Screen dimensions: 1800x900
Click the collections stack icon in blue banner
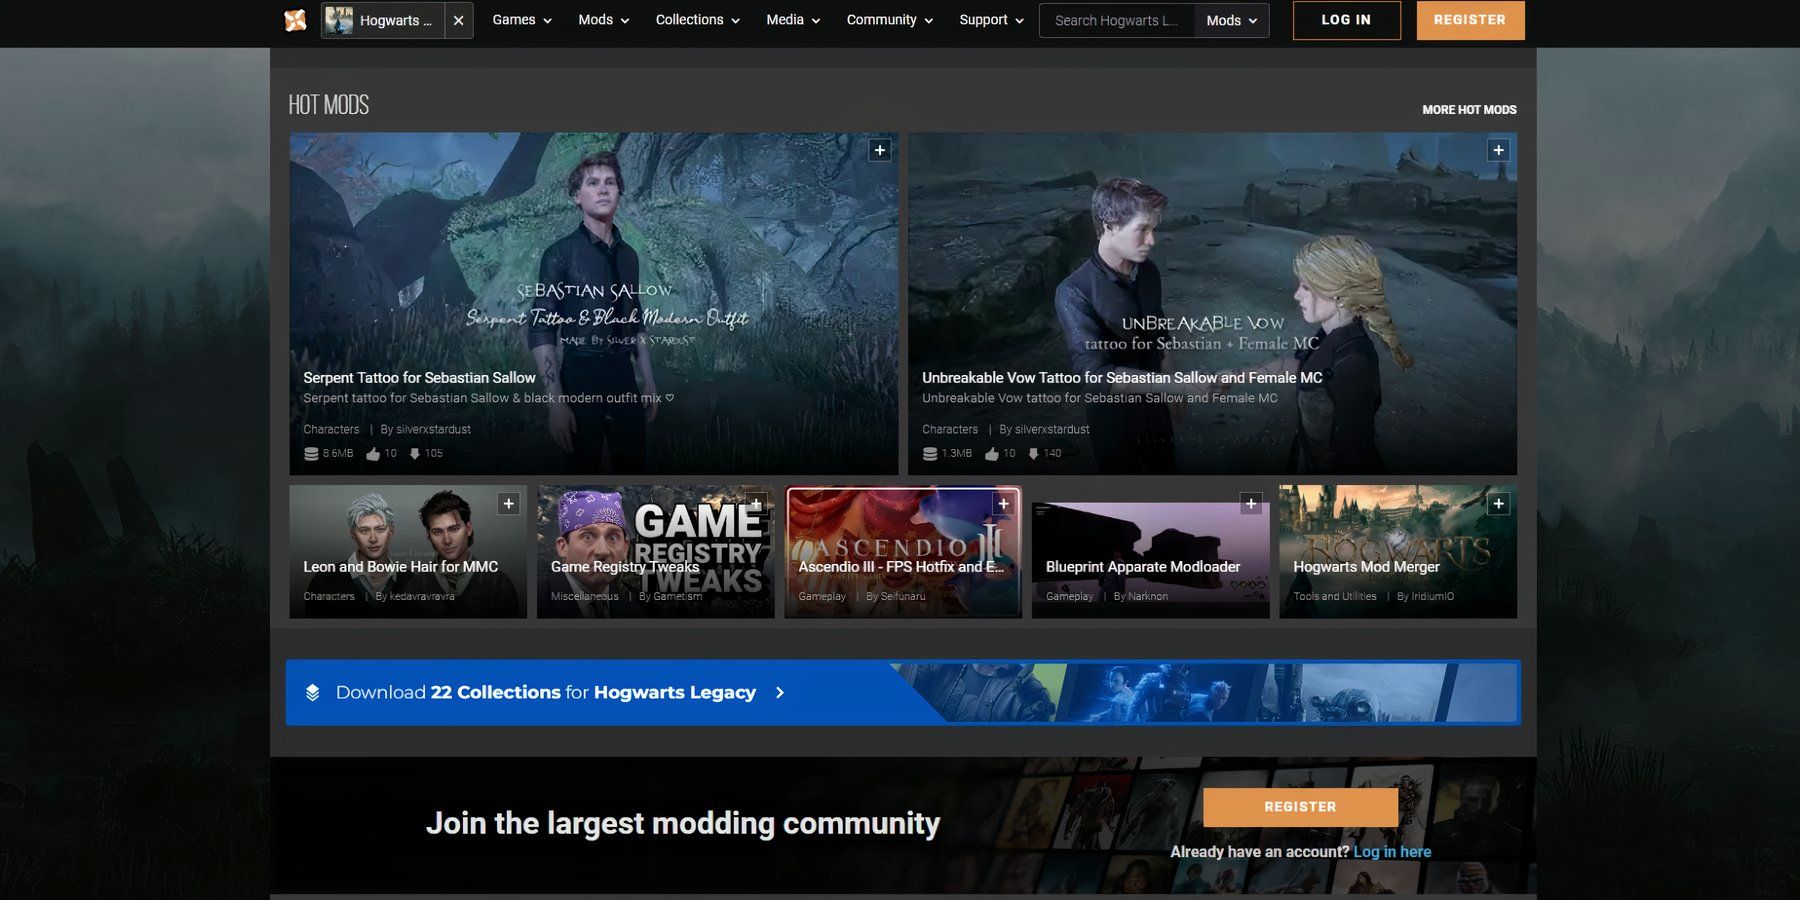[313, 692]
